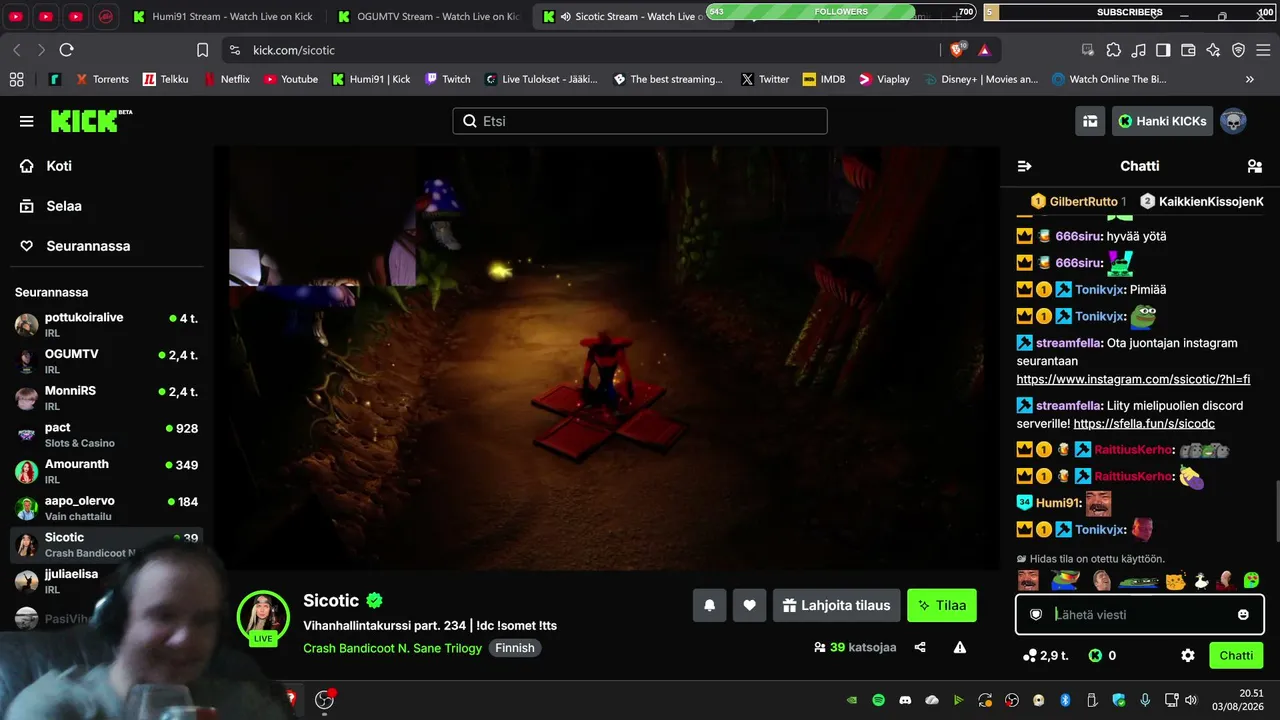Switch to the OGUMTV Stream browser tab
Image resolution: width=1280 pixels, height=720 pixels.
430,16
